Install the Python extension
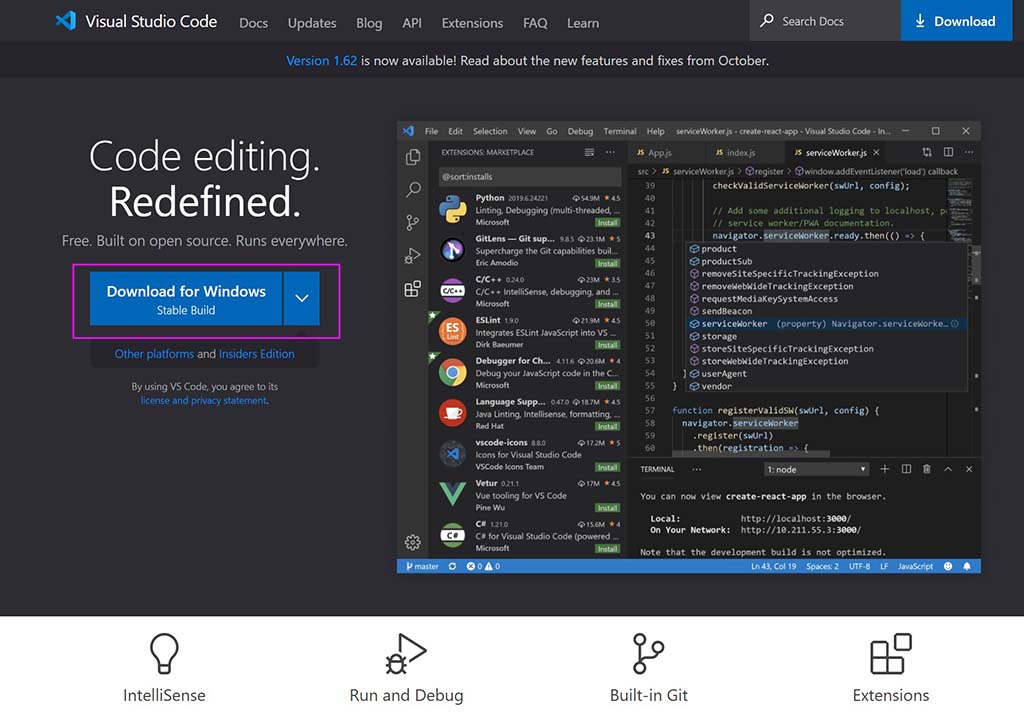The width and height of the screenshot is (1024, 723). click(x=608, y=222)
